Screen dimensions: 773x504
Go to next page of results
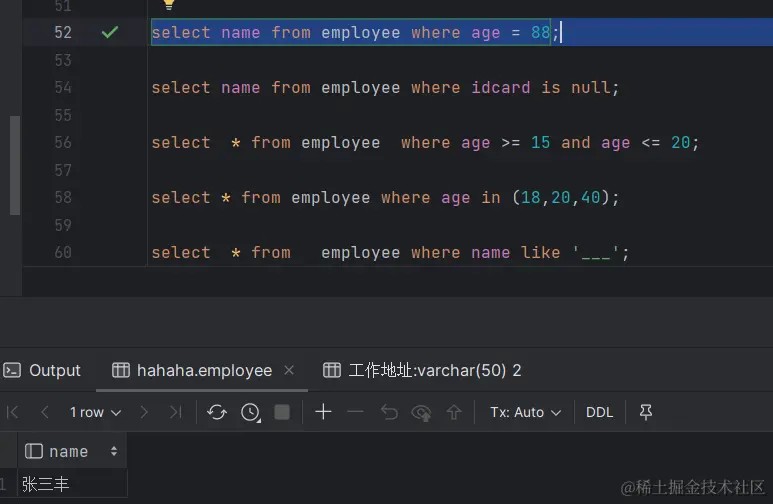tap(144, 412)
